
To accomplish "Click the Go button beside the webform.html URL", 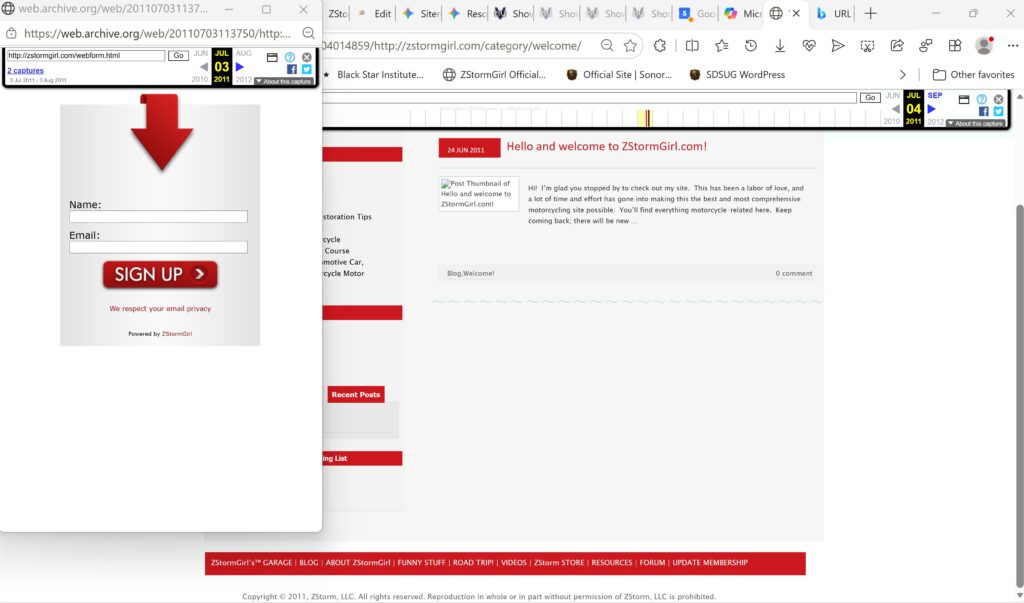I will click(x=178, y=56).
